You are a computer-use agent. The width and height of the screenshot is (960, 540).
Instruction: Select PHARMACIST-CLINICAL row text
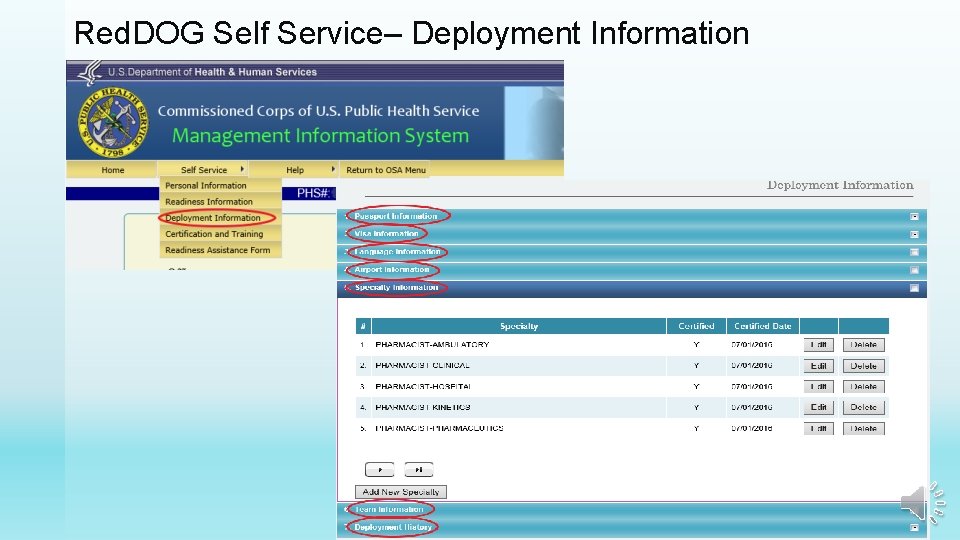(x=422, y=366)
